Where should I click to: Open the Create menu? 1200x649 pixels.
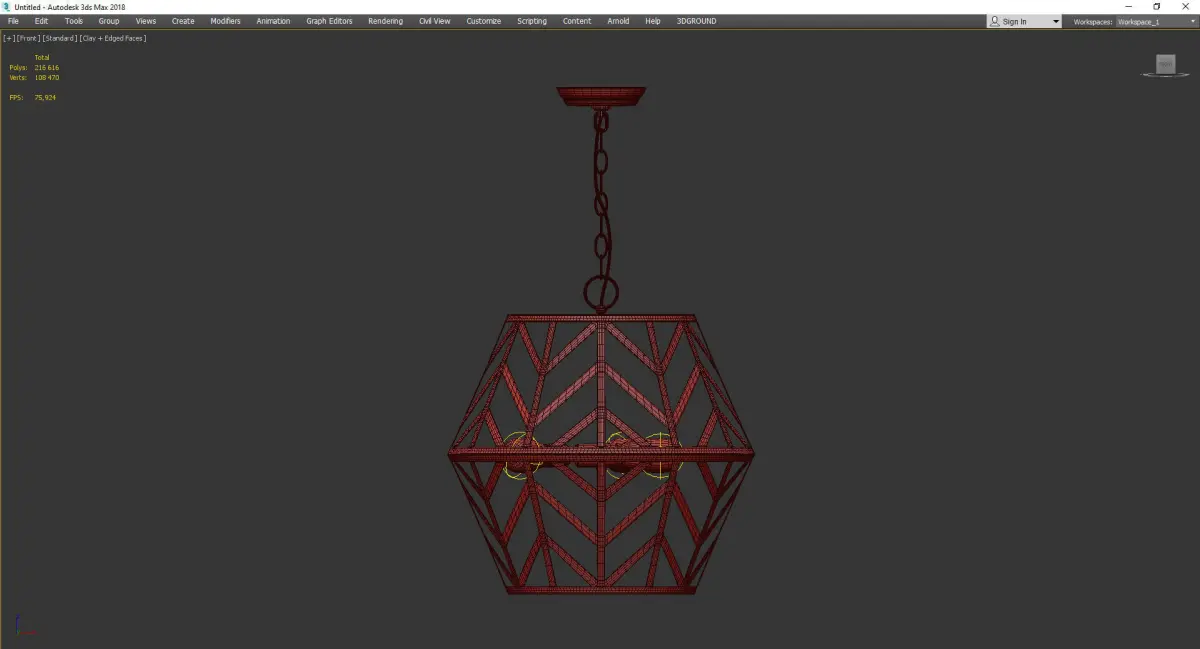coord(183,21)
